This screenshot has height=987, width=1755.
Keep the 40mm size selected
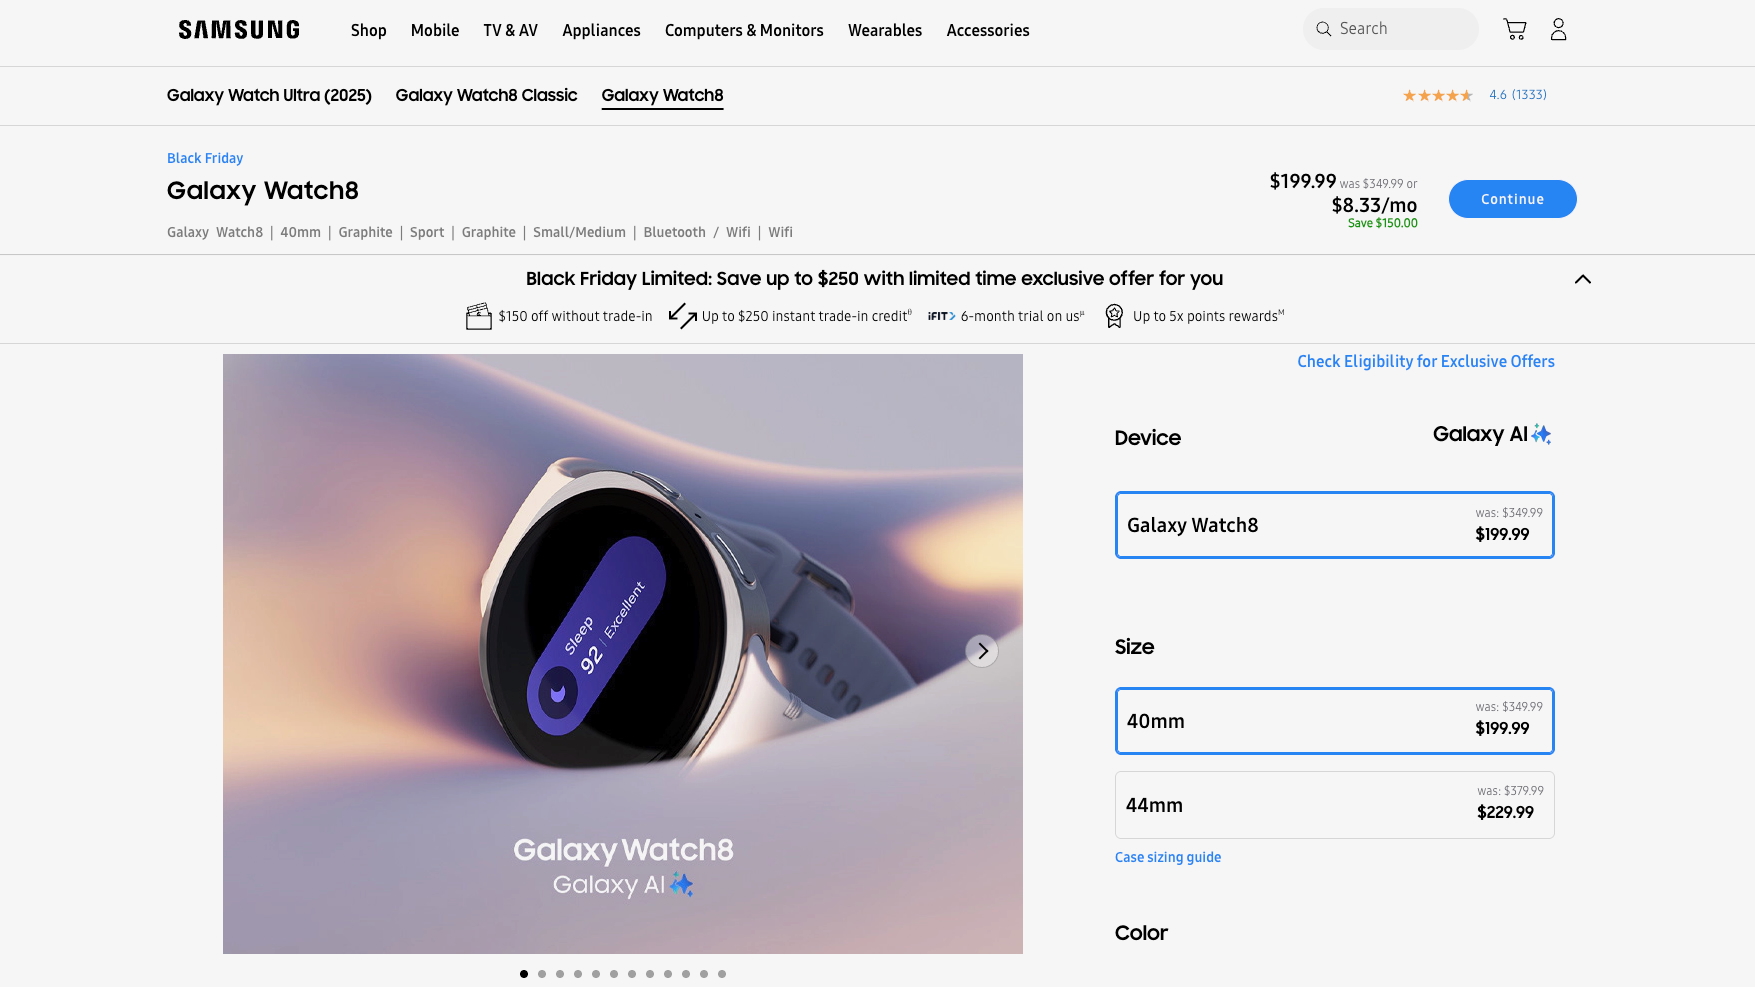[1334, 721]
